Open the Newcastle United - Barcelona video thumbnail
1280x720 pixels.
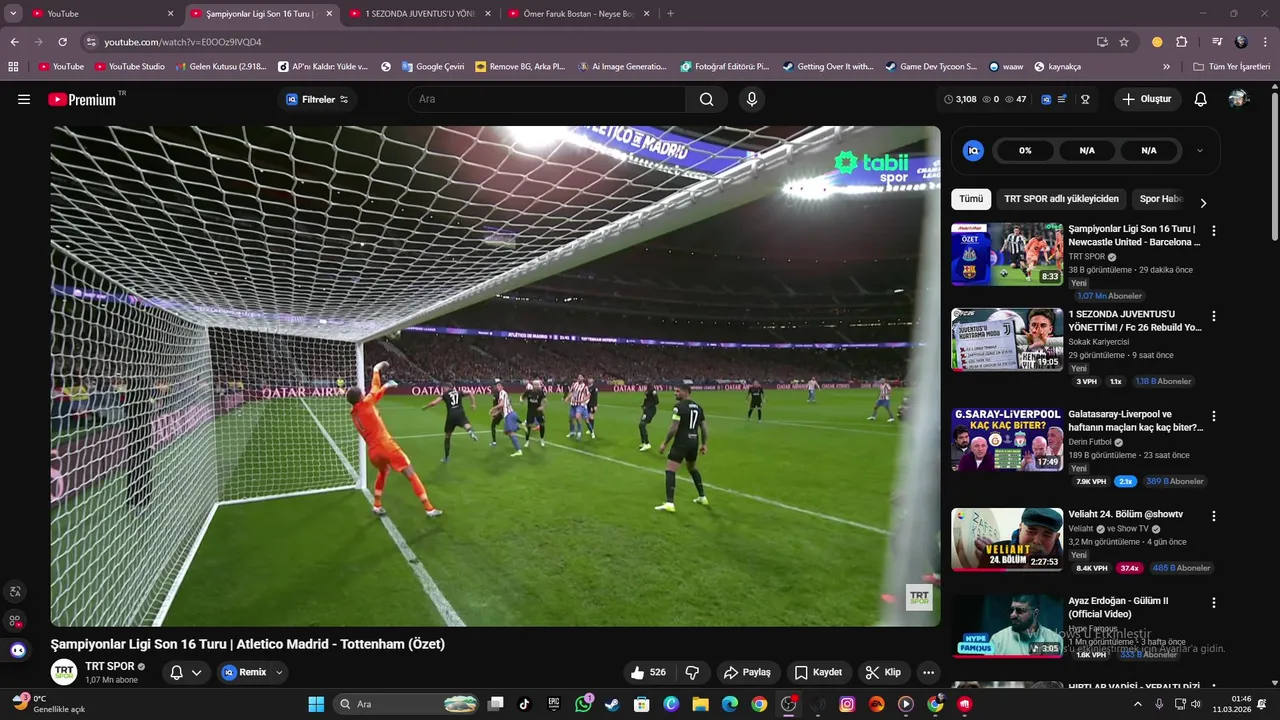tap(1007, 254)
